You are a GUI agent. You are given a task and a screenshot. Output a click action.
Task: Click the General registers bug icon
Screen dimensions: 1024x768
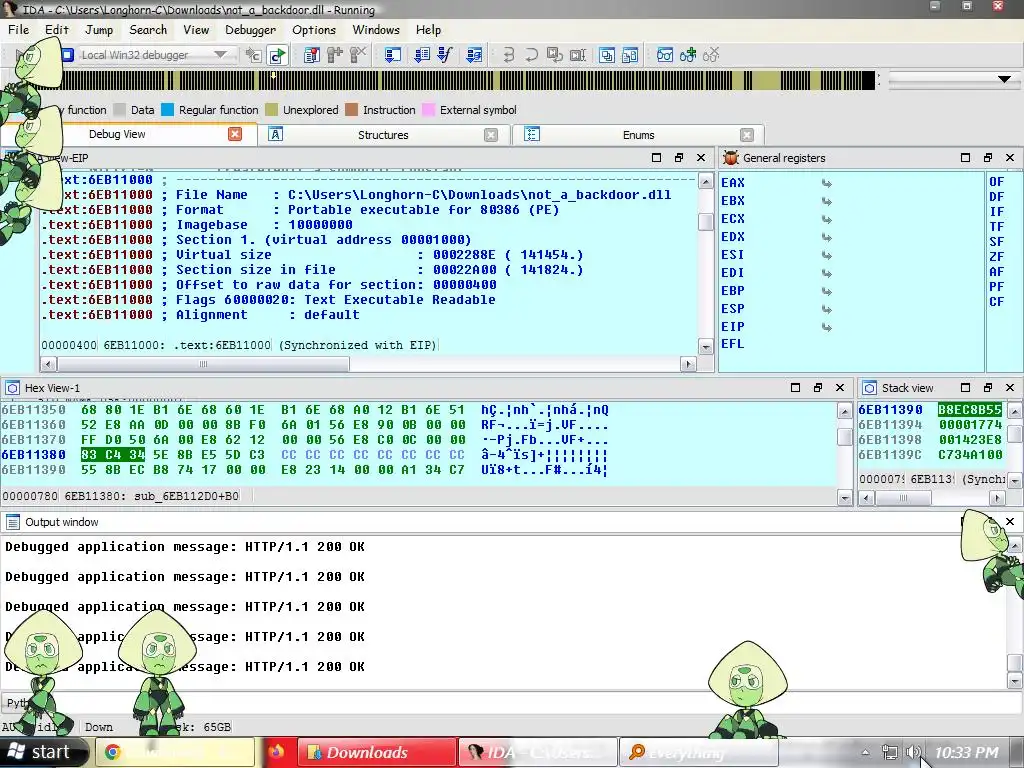click(x=731, y=157)
